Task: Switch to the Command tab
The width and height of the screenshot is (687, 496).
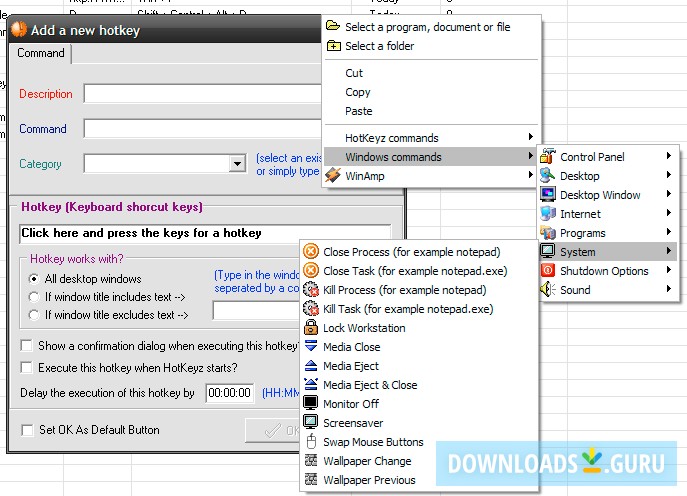Action: click(41, 53)
